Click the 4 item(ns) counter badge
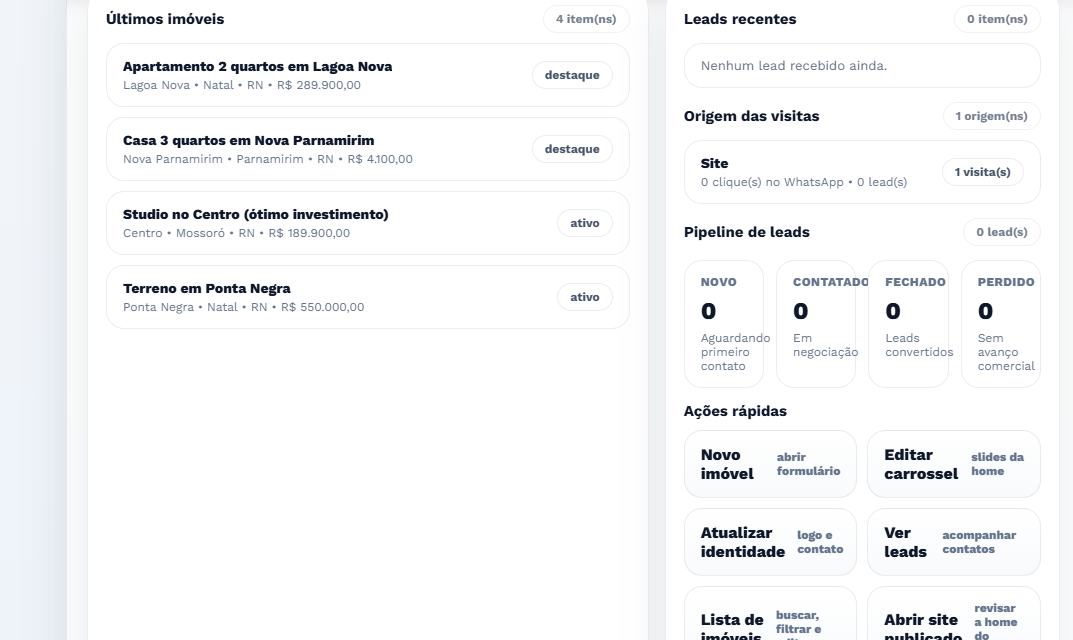The width and height of the screenshot is (1073, 640). (587, 18)
